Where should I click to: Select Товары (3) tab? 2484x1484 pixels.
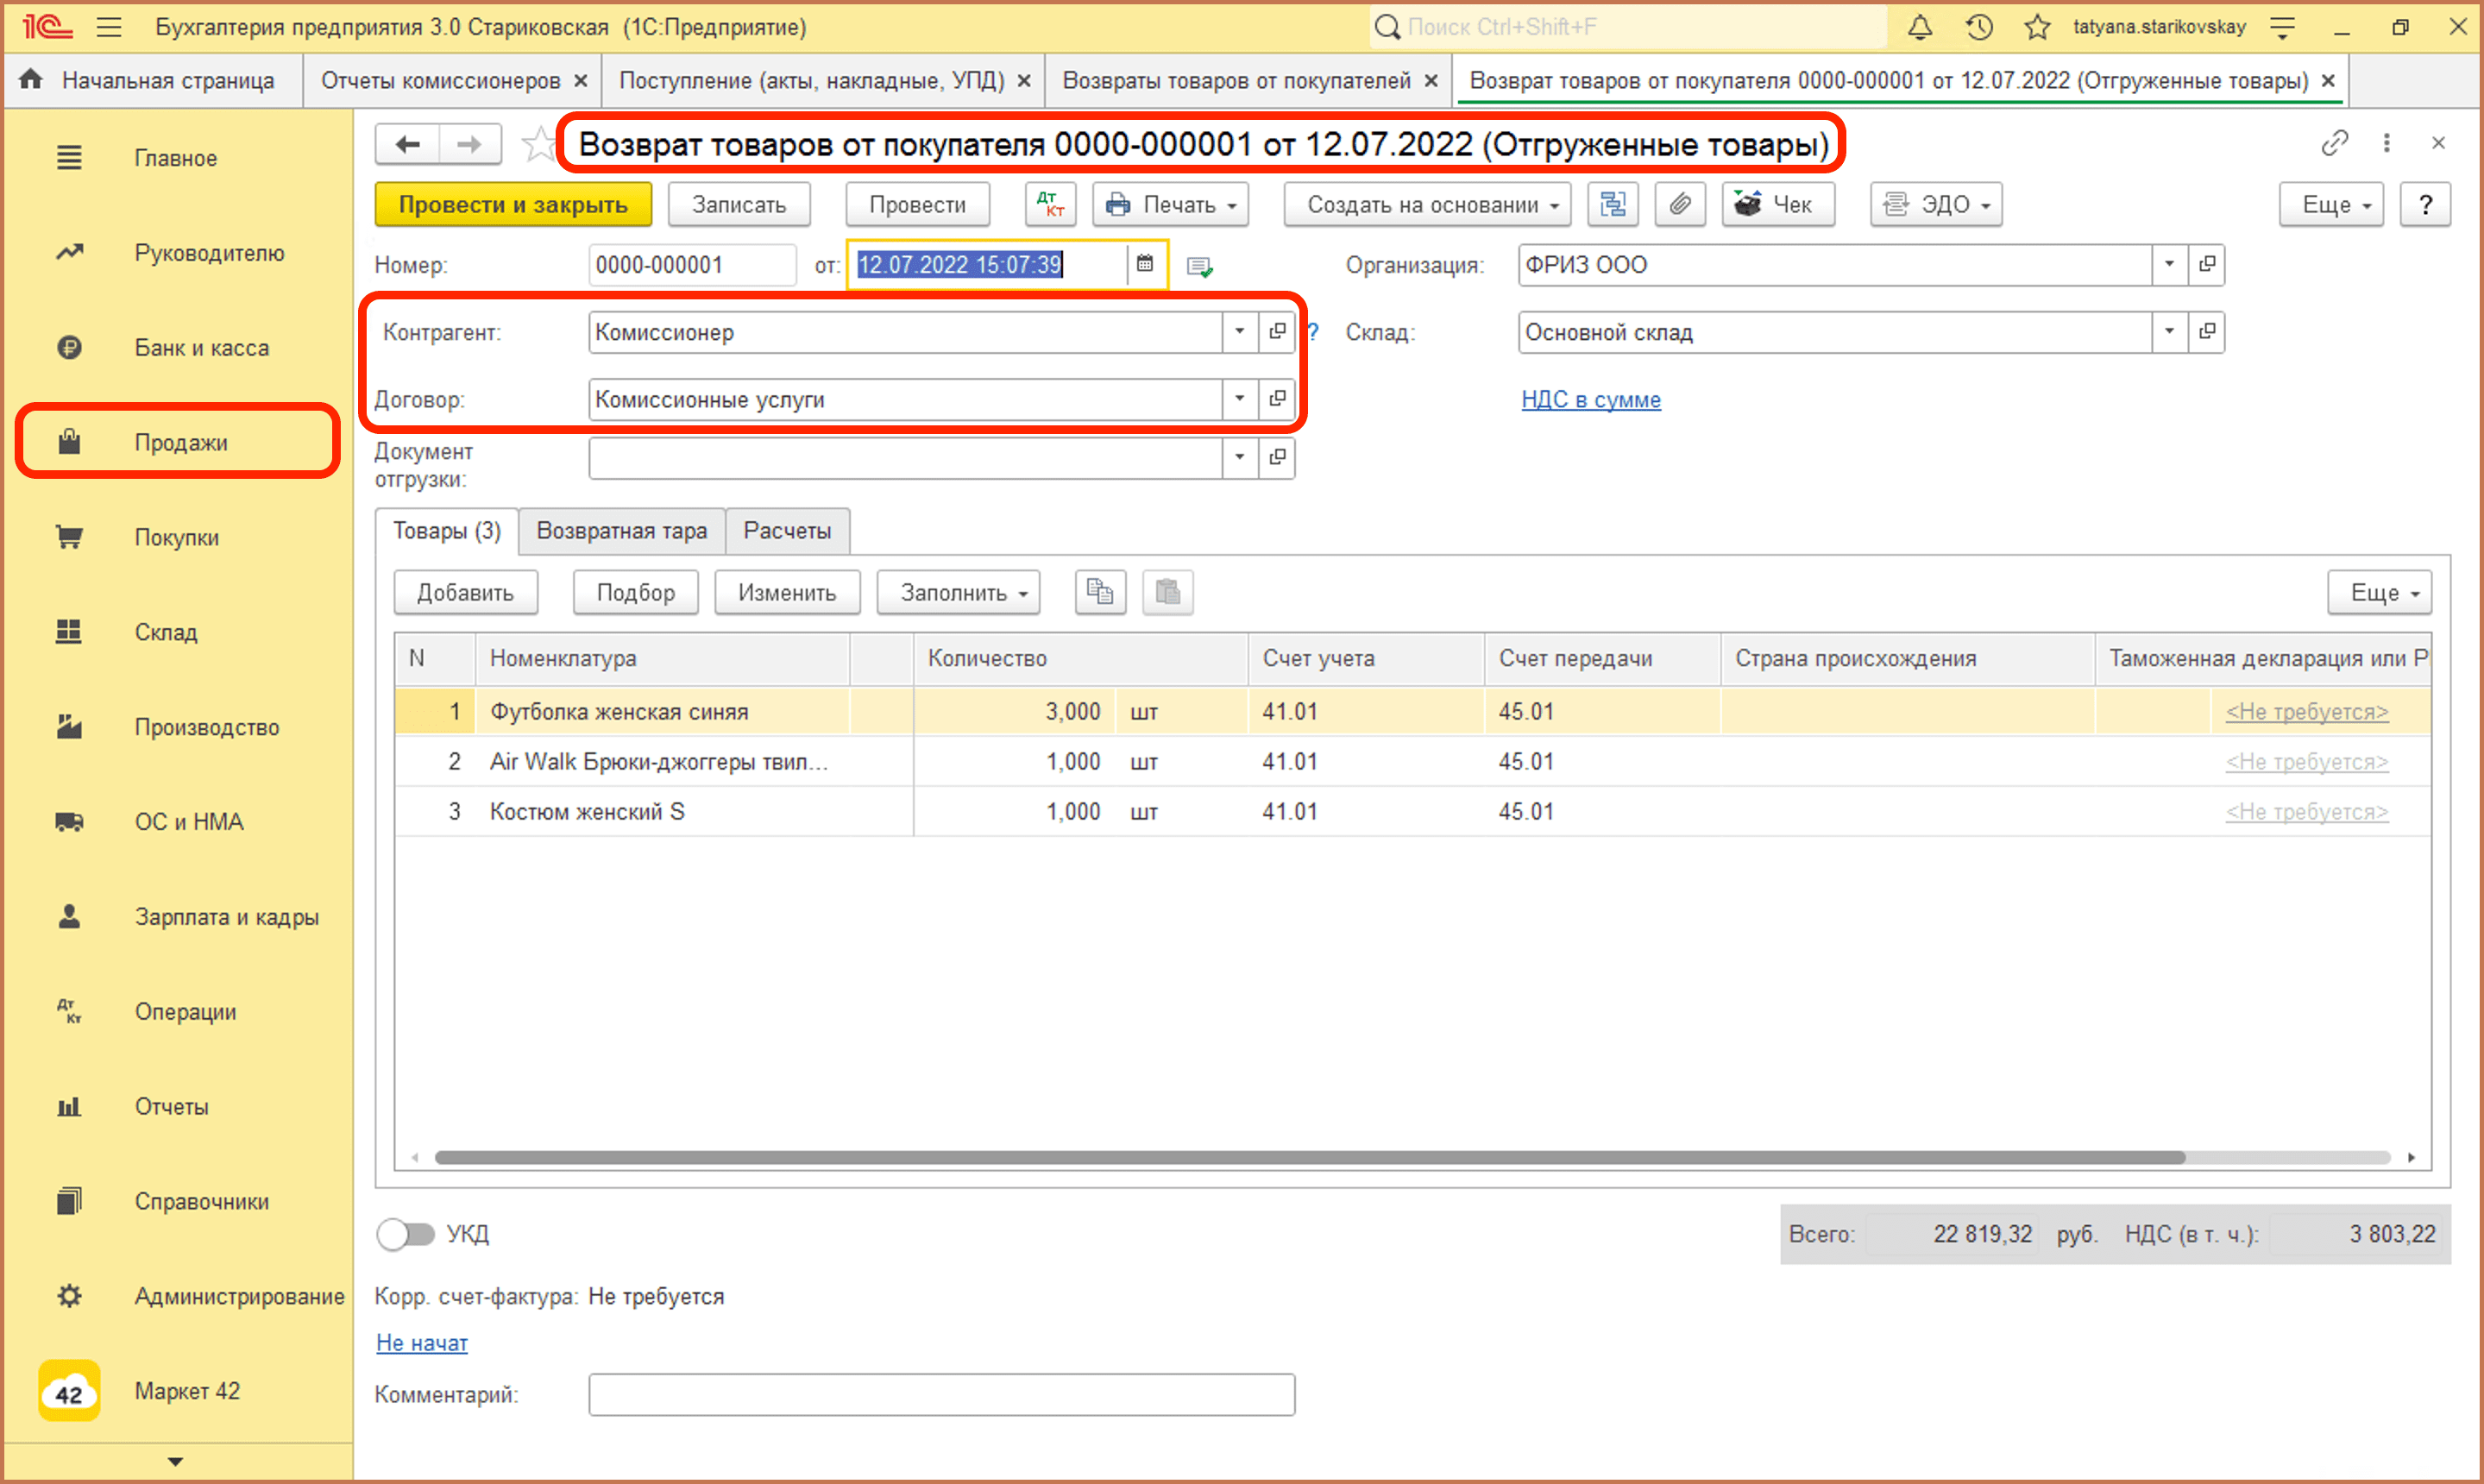coord(447,531)
